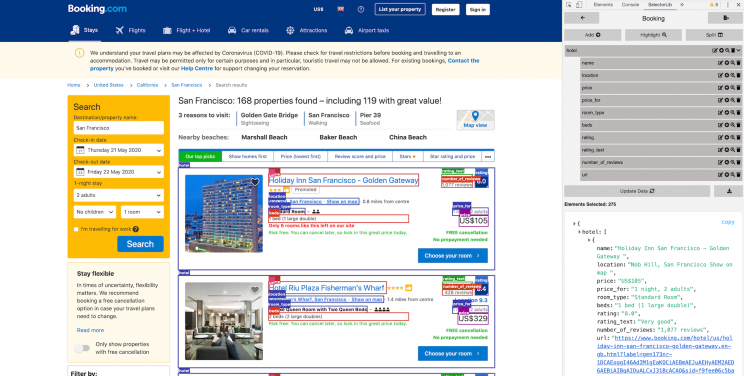
Task: Click the blue Search button
Action: pyautogui.click(x=140, y=244)
